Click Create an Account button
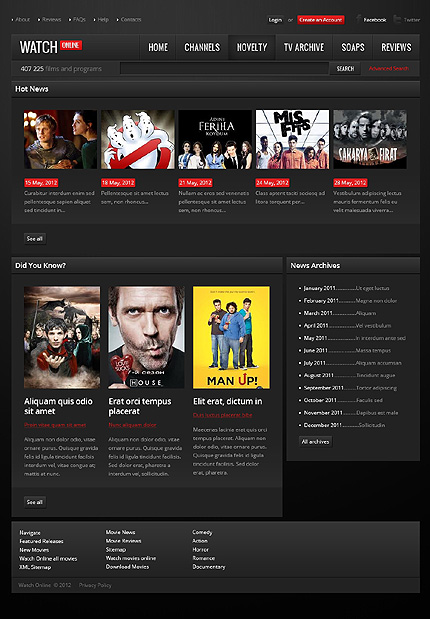 click(321, 20)
